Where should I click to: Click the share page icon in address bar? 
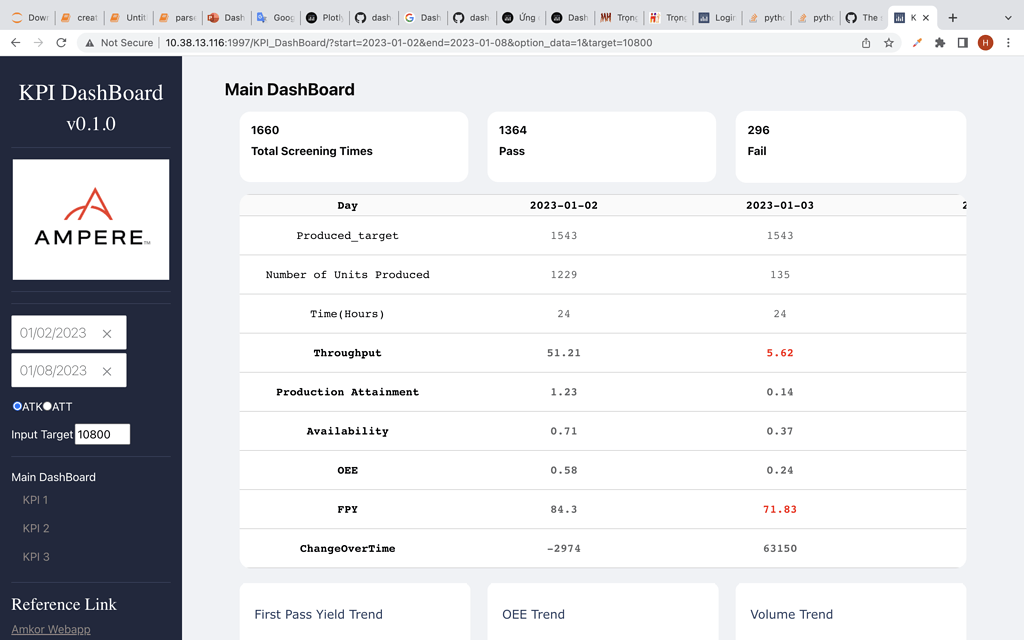tap(866, 43)
